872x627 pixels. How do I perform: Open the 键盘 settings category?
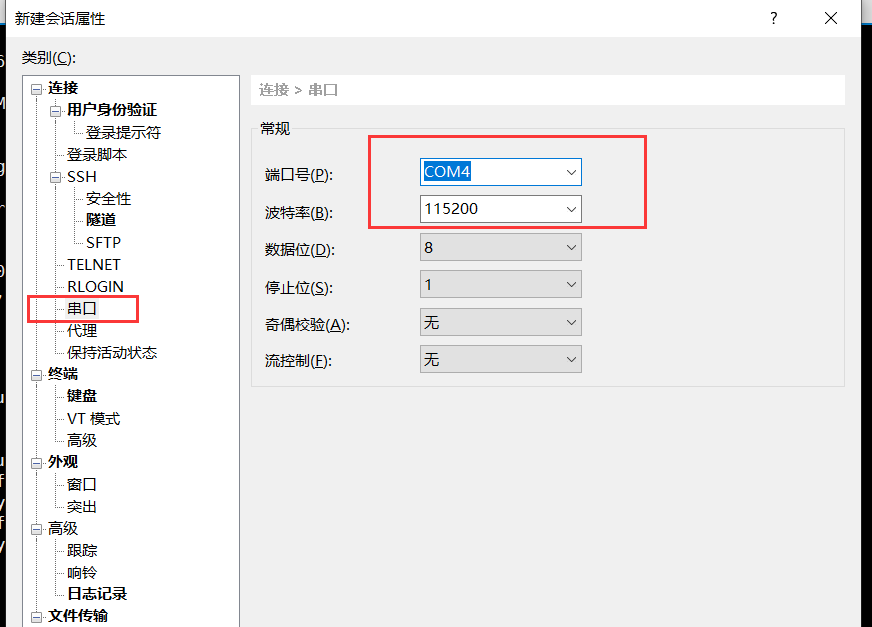click(x=82, y=396)
